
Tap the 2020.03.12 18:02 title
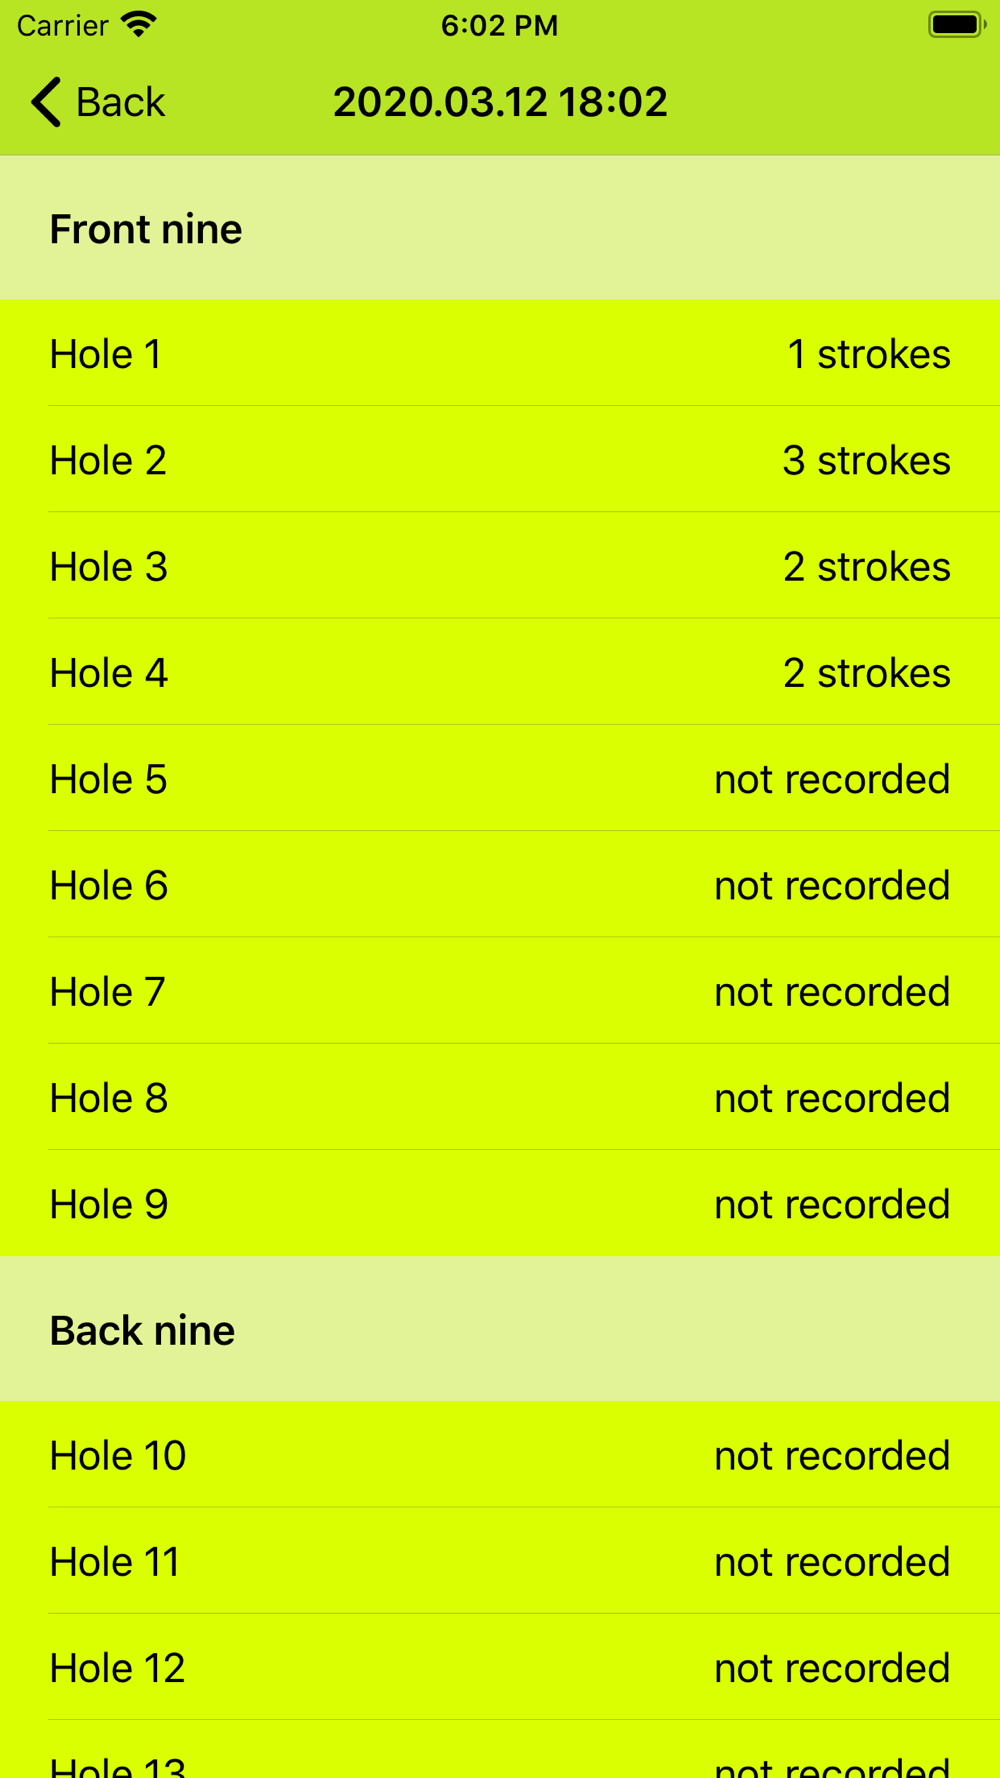point(500,102)
